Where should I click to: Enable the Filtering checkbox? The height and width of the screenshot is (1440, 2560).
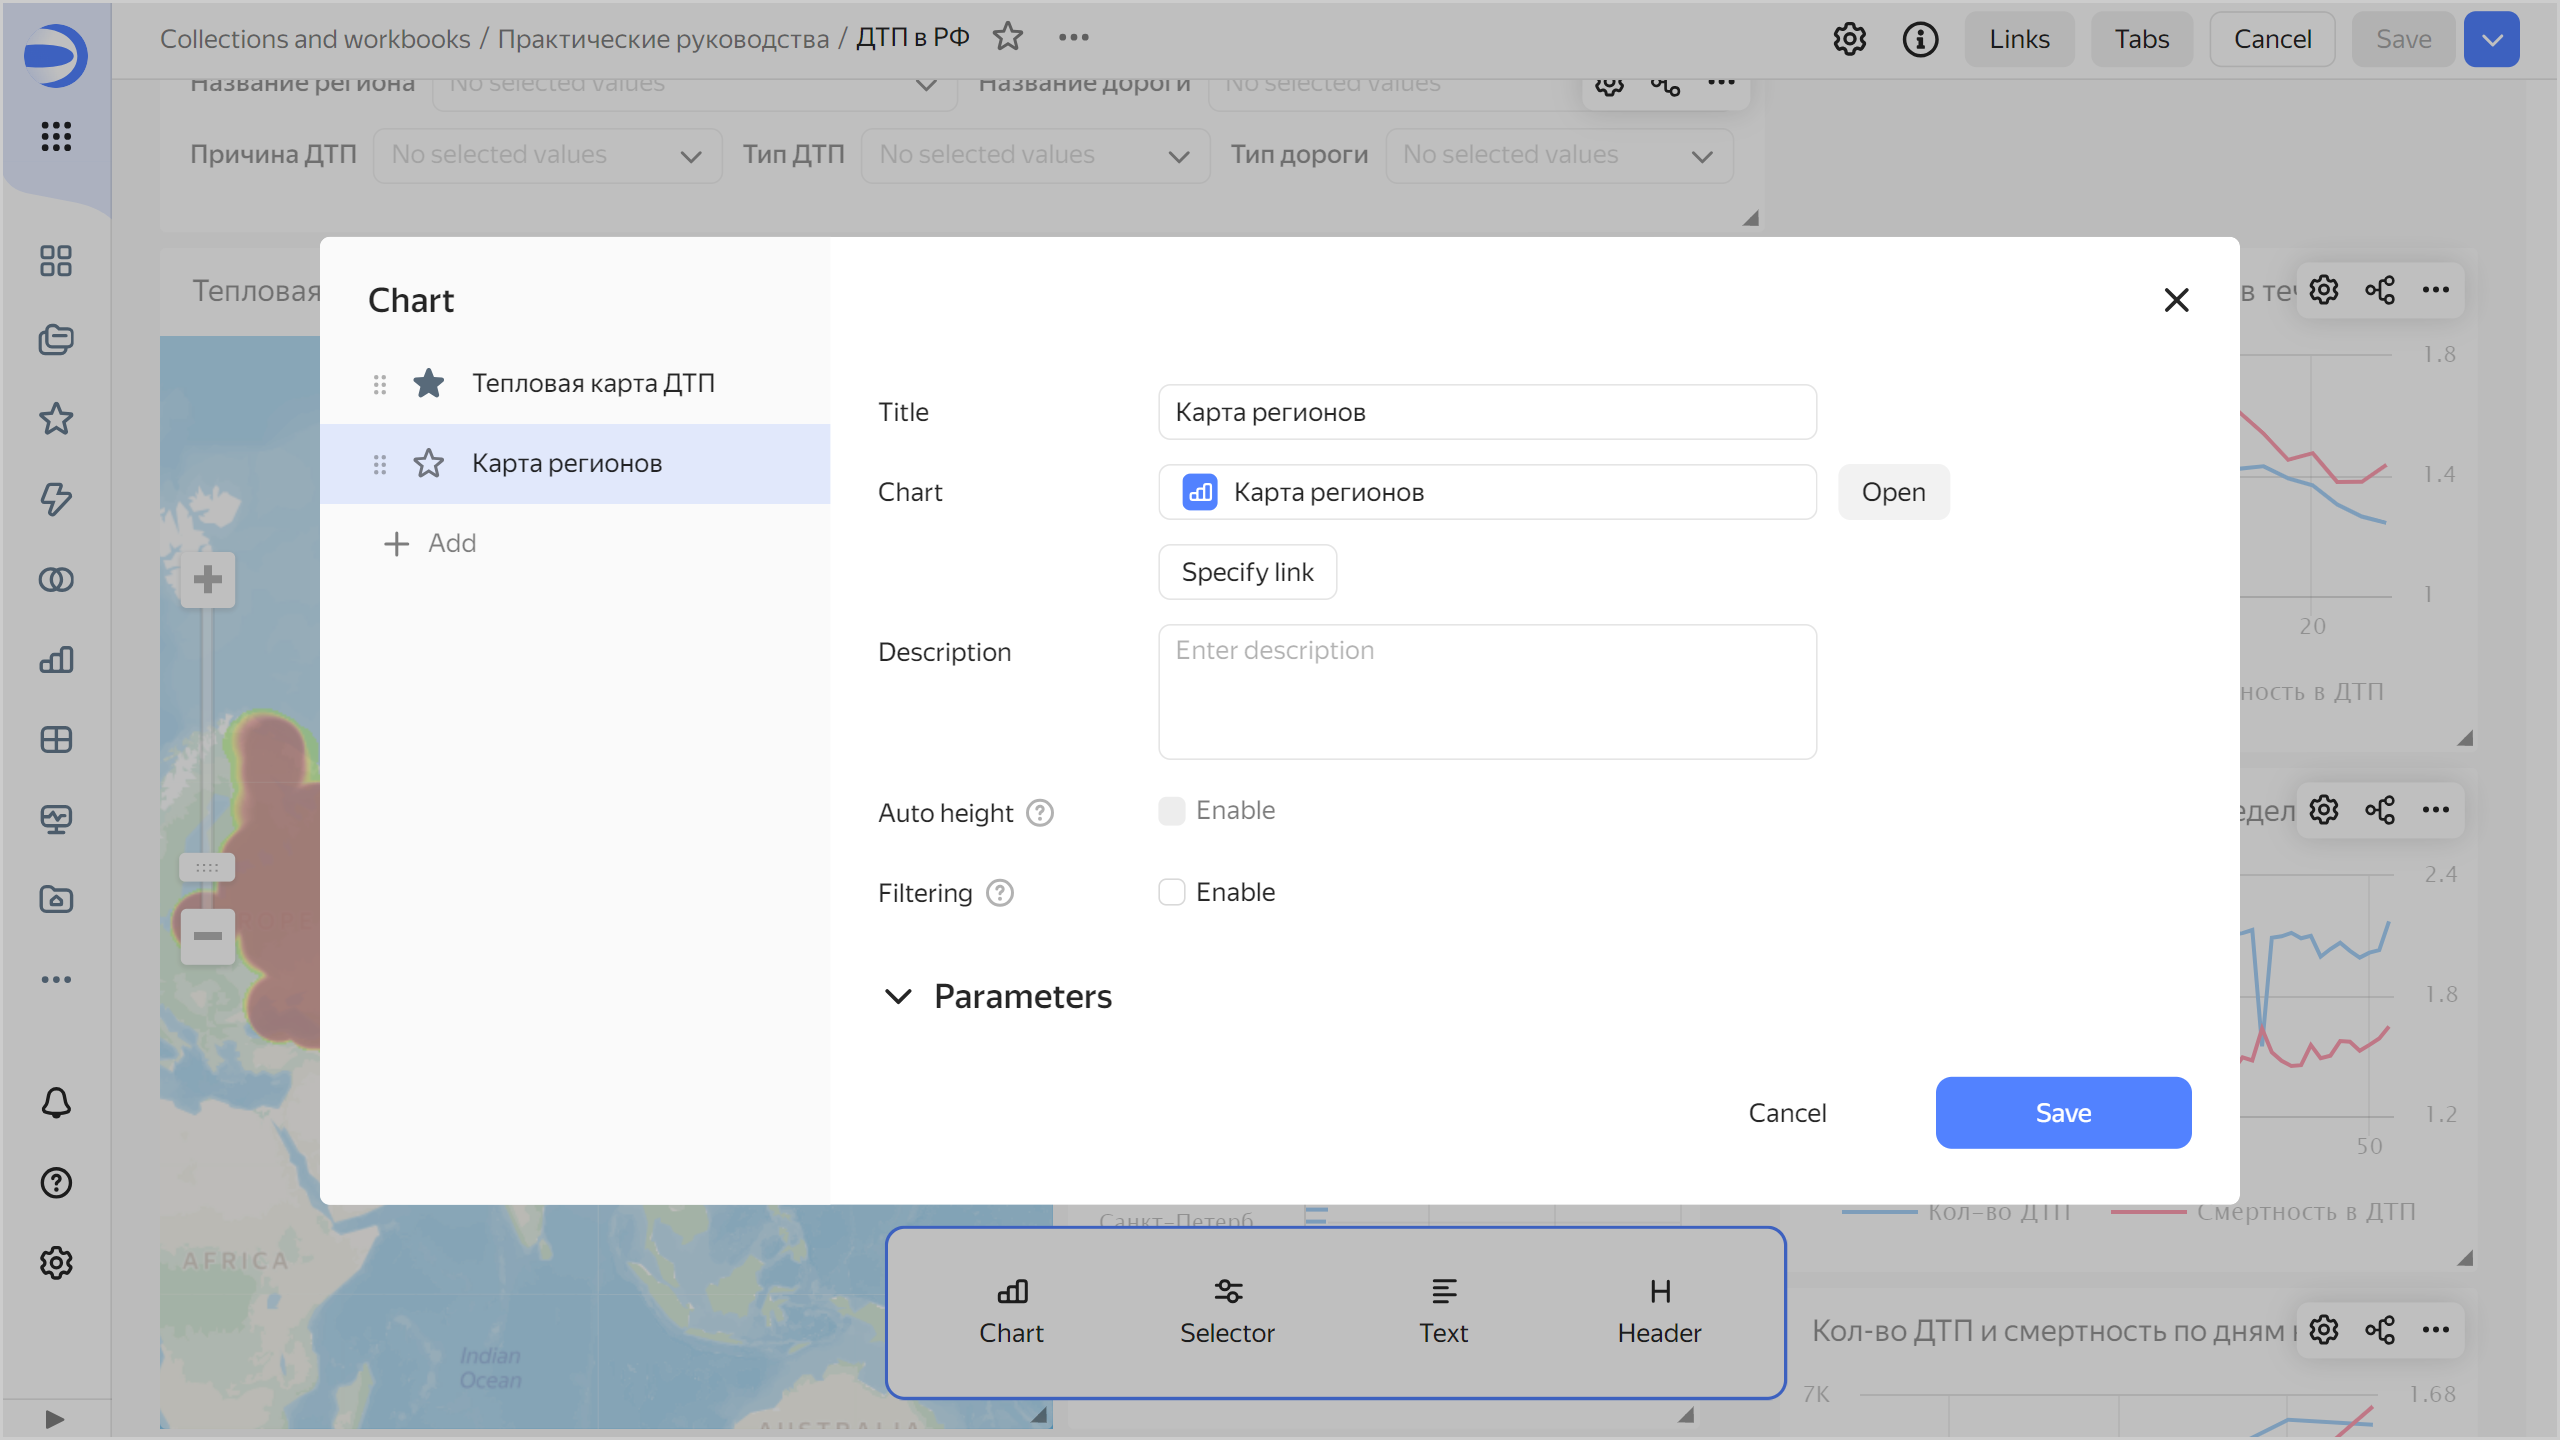(1172, 892)
